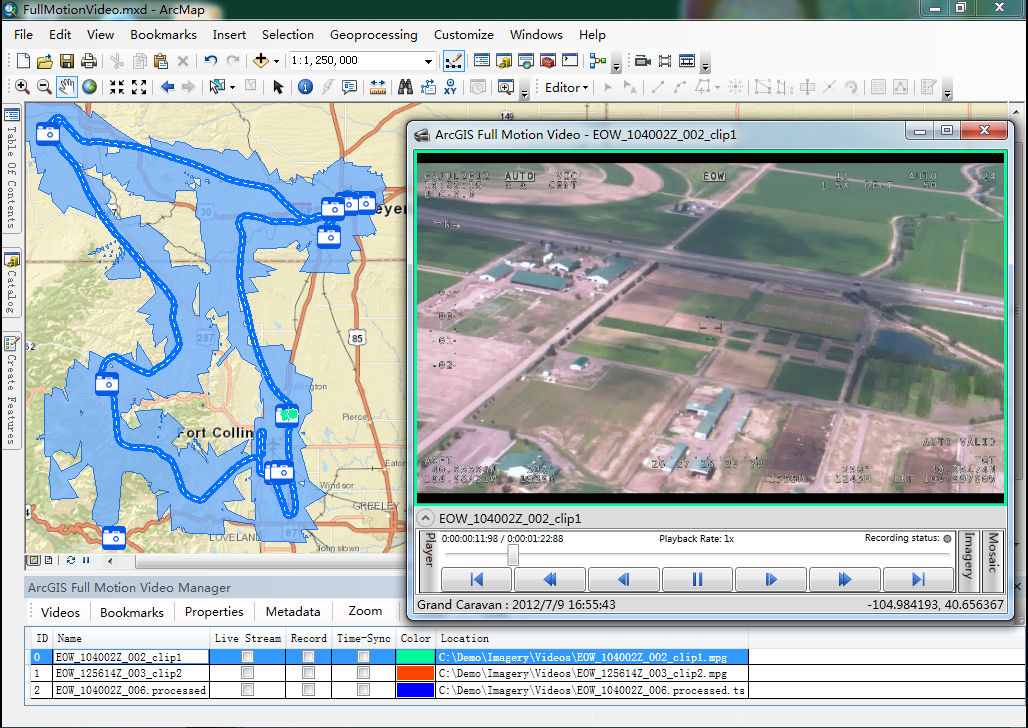This screenshot has width=1028, height=728.
Task: Expand the video toolbar options arrow
Action: [705, 66]
